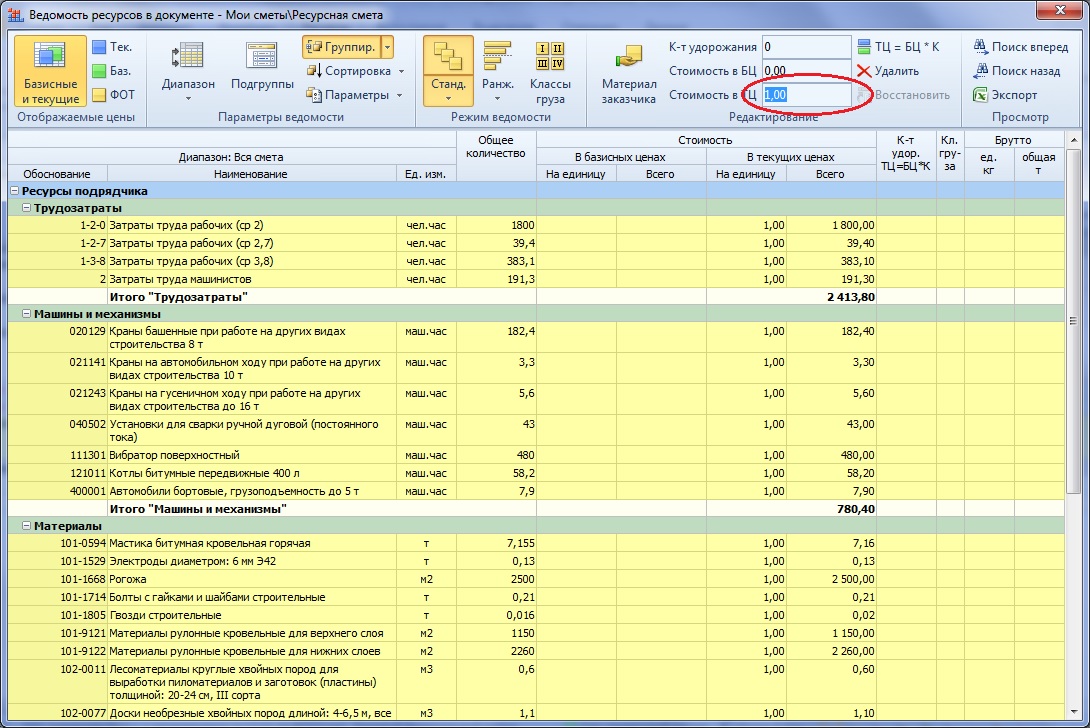Toggle the ФОТ price display
The image size is (1090, 728).
[x=112, y=95]
